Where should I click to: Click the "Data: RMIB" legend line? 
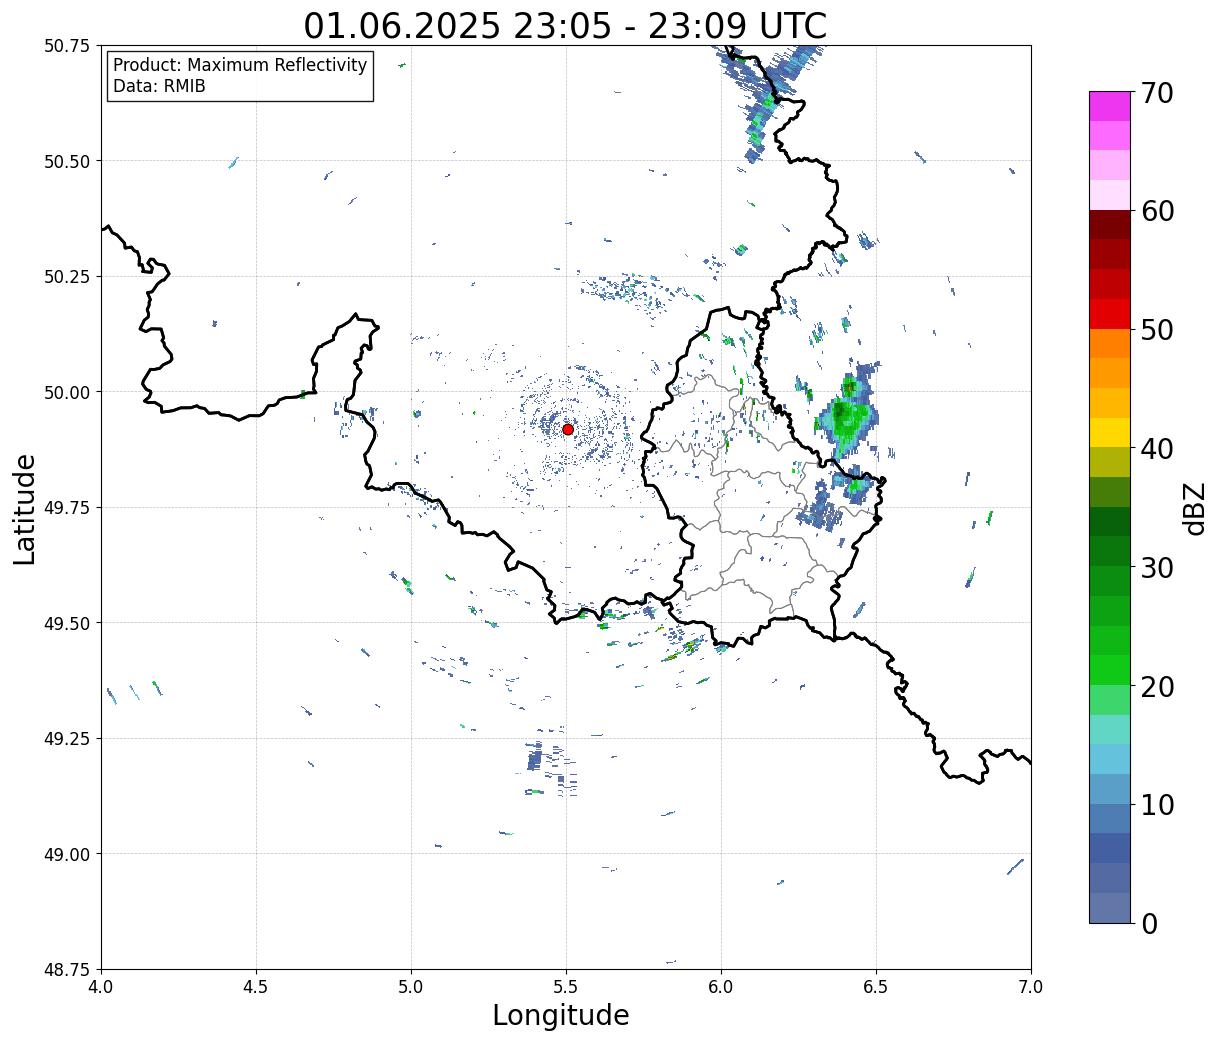[x=159, y=87]
